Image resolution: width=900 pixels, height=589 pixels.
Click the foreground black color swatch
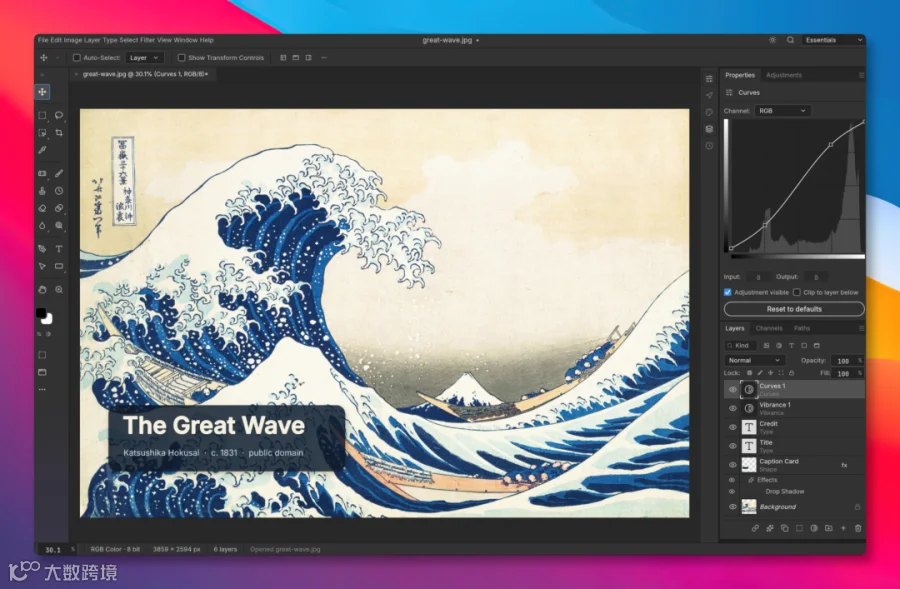[41, 313]
